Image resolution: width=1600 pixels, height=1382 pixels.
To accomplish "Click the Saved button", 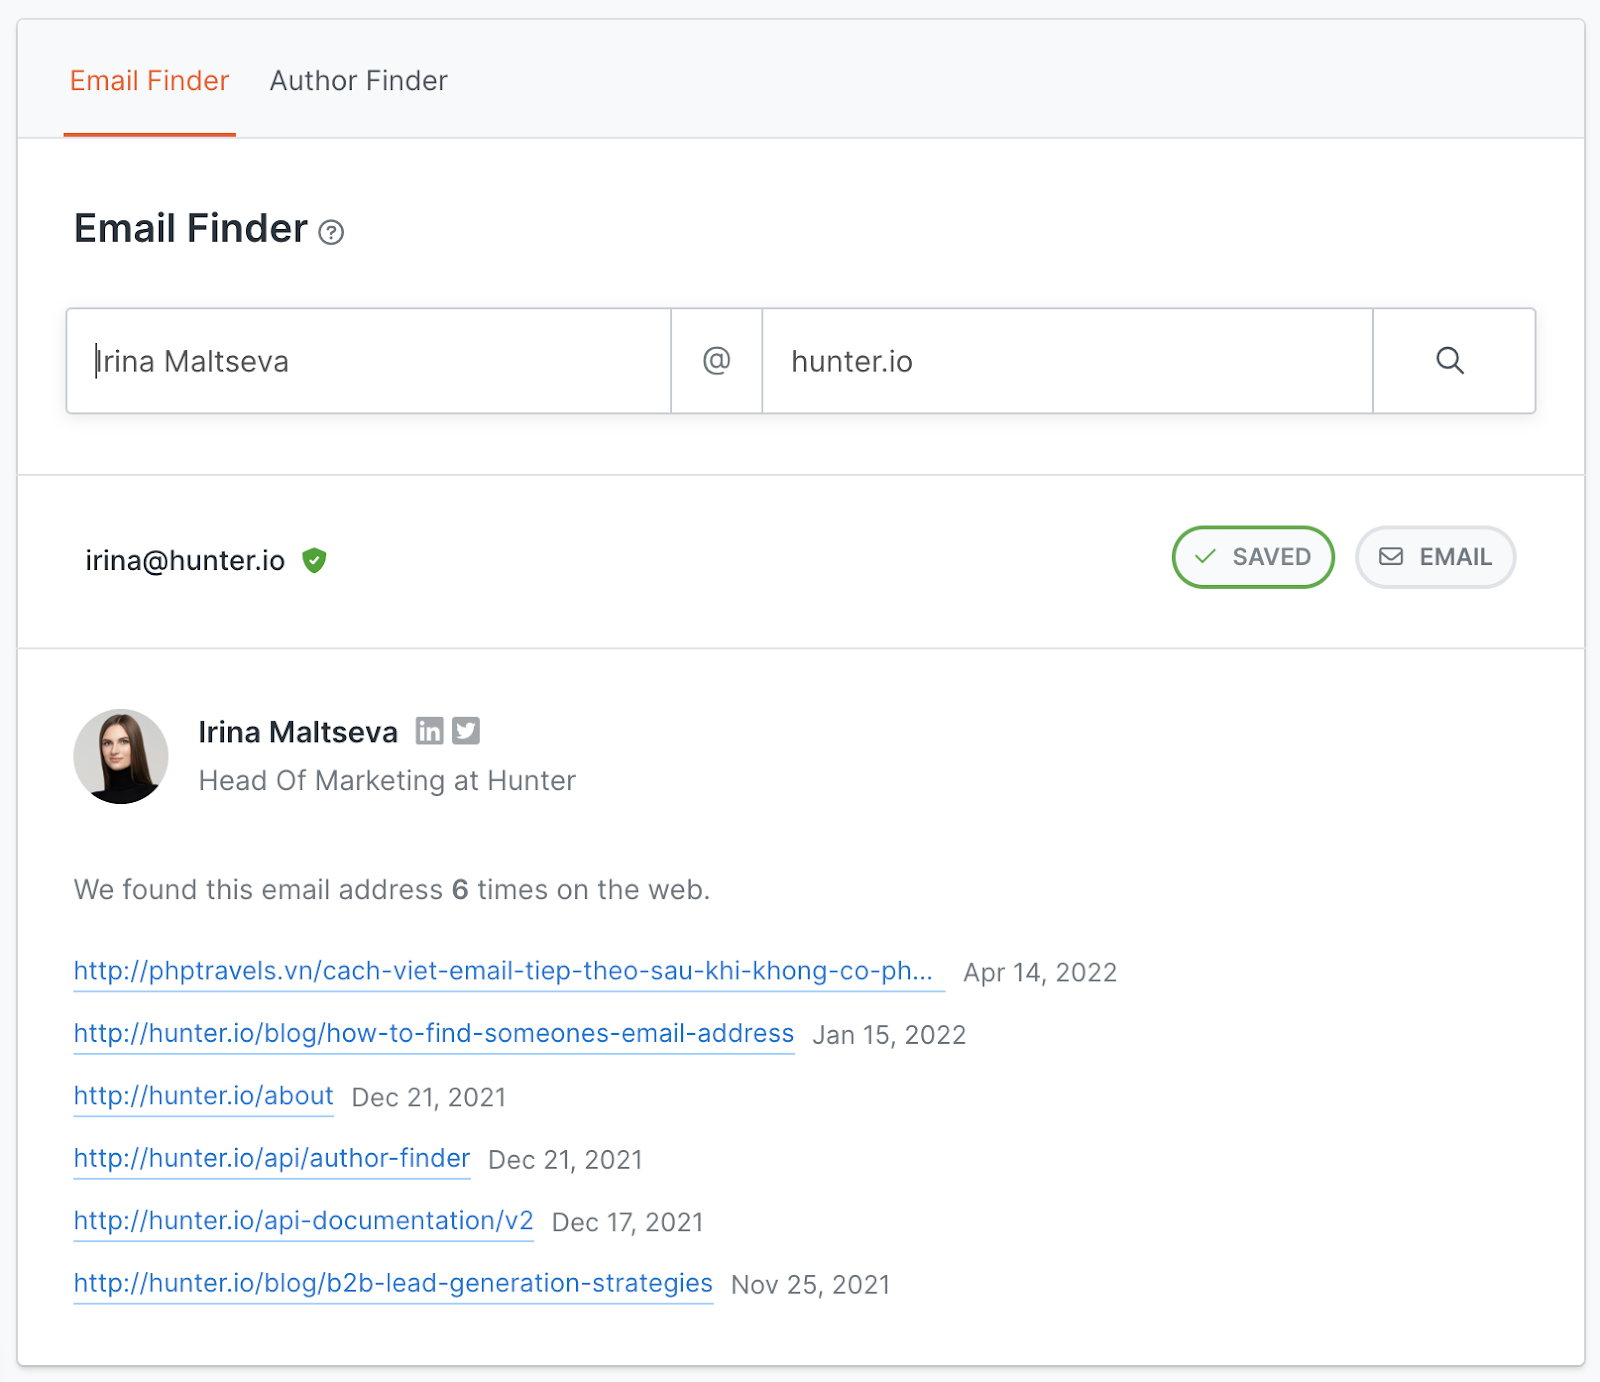I will click(1252, 557).
